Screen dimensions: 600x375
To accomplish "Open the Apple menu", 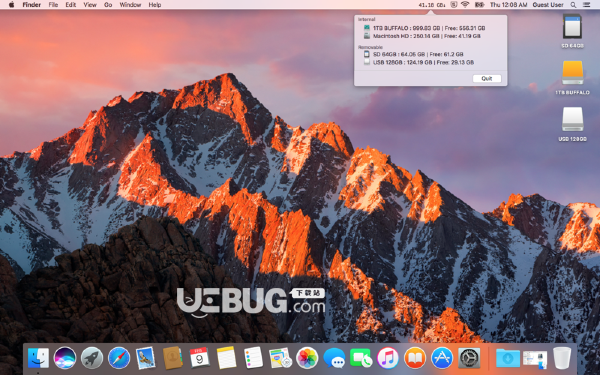I will 11,5.
